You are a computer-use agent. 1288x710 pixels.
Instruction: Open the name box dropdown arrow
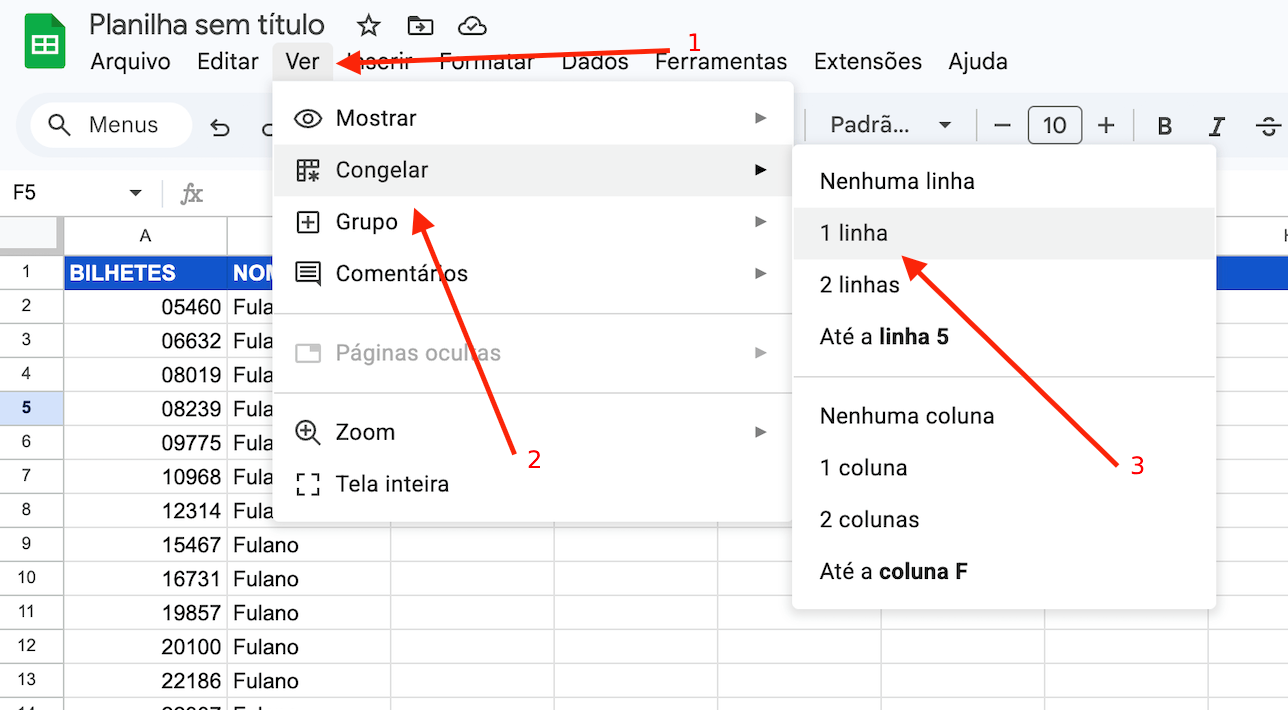pyautogui.click(x=135, y=193)
